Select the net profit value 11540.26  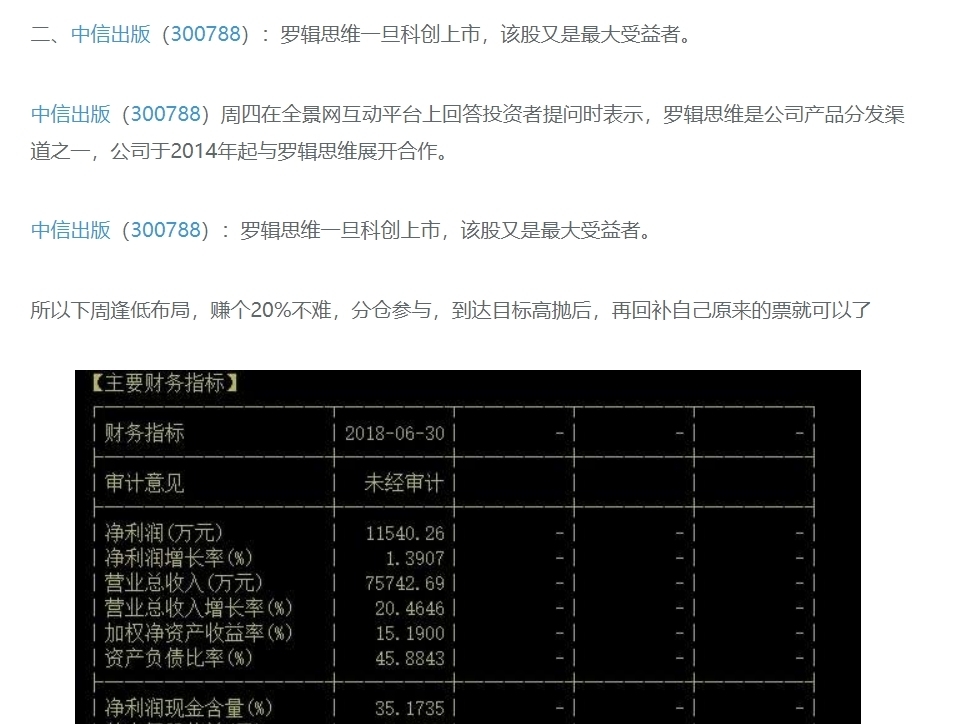pos(405,533)
